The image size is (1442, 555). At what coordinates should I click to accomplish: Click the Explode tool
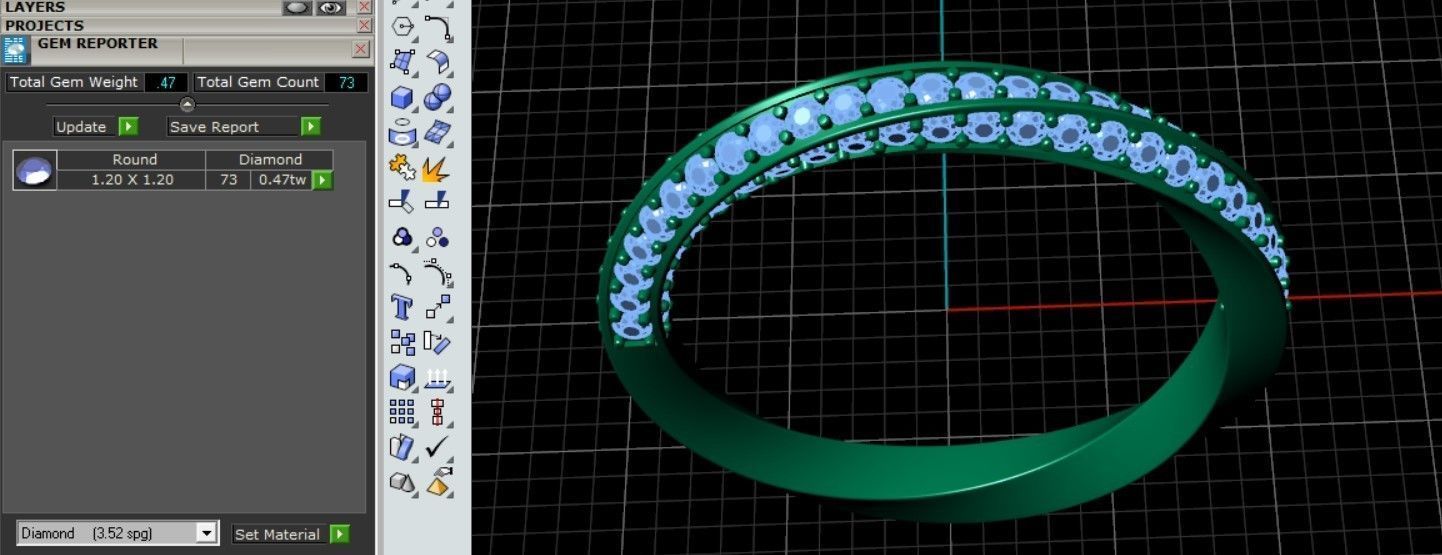[437, 168]
